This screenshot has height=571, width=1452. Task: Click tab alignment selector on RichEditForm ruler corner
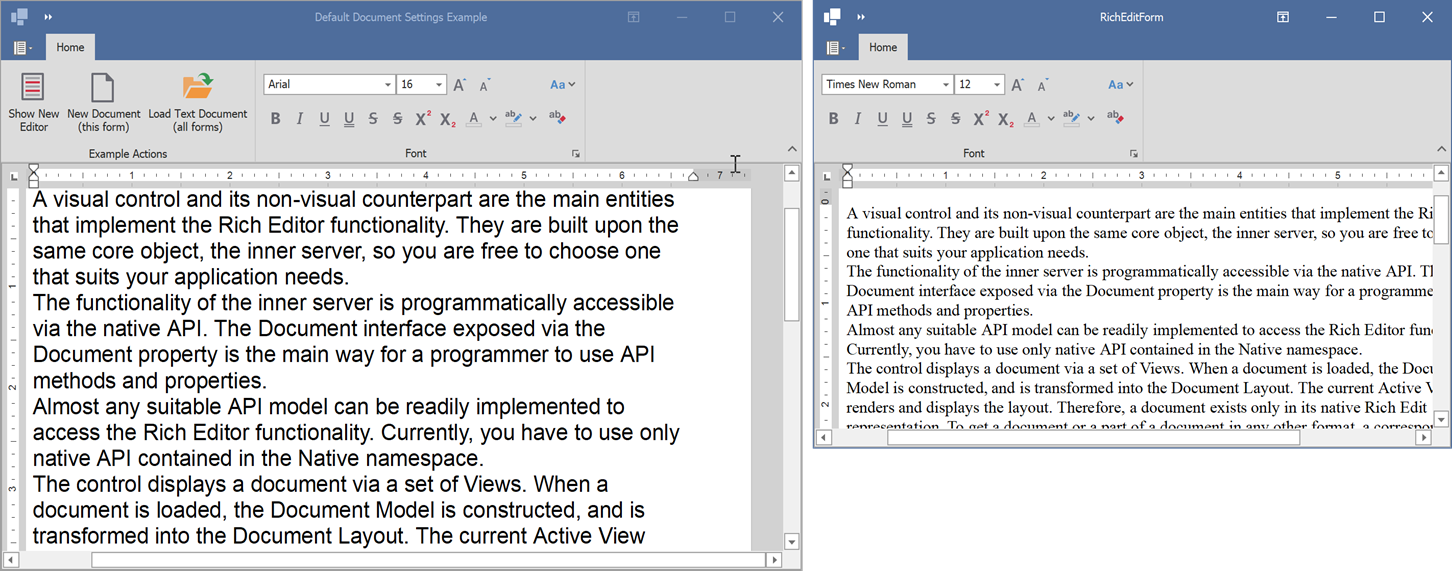pyautogui.click(x=827, y=176)
